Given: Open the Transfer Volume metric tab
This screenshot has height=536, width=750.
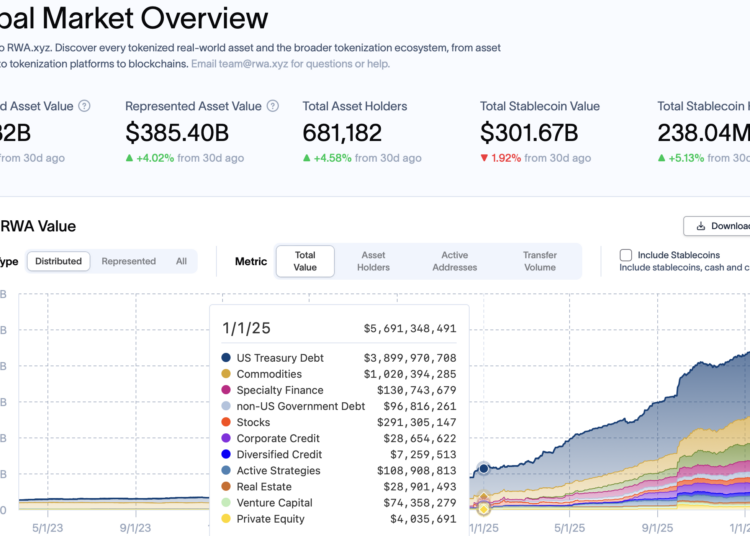Looking at the screenshot, I should click(x=539, y=261).
